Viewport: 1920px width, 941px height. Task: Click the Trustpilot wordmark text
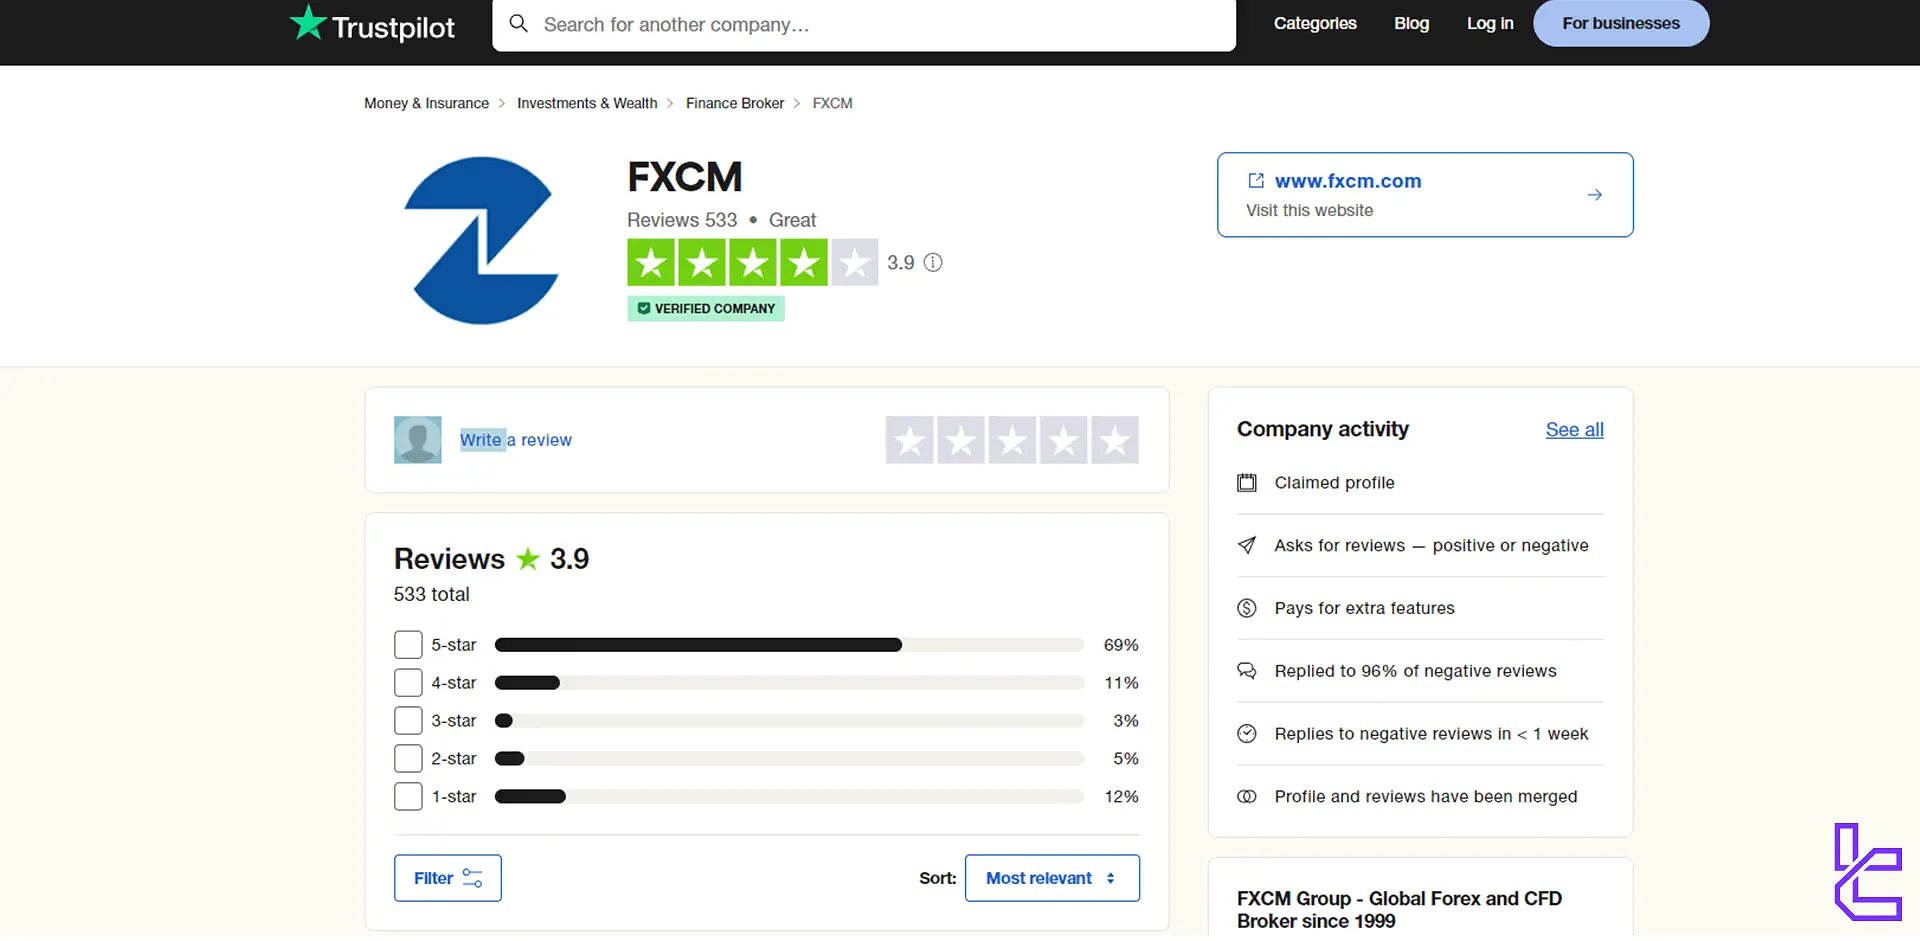(393, 27)
